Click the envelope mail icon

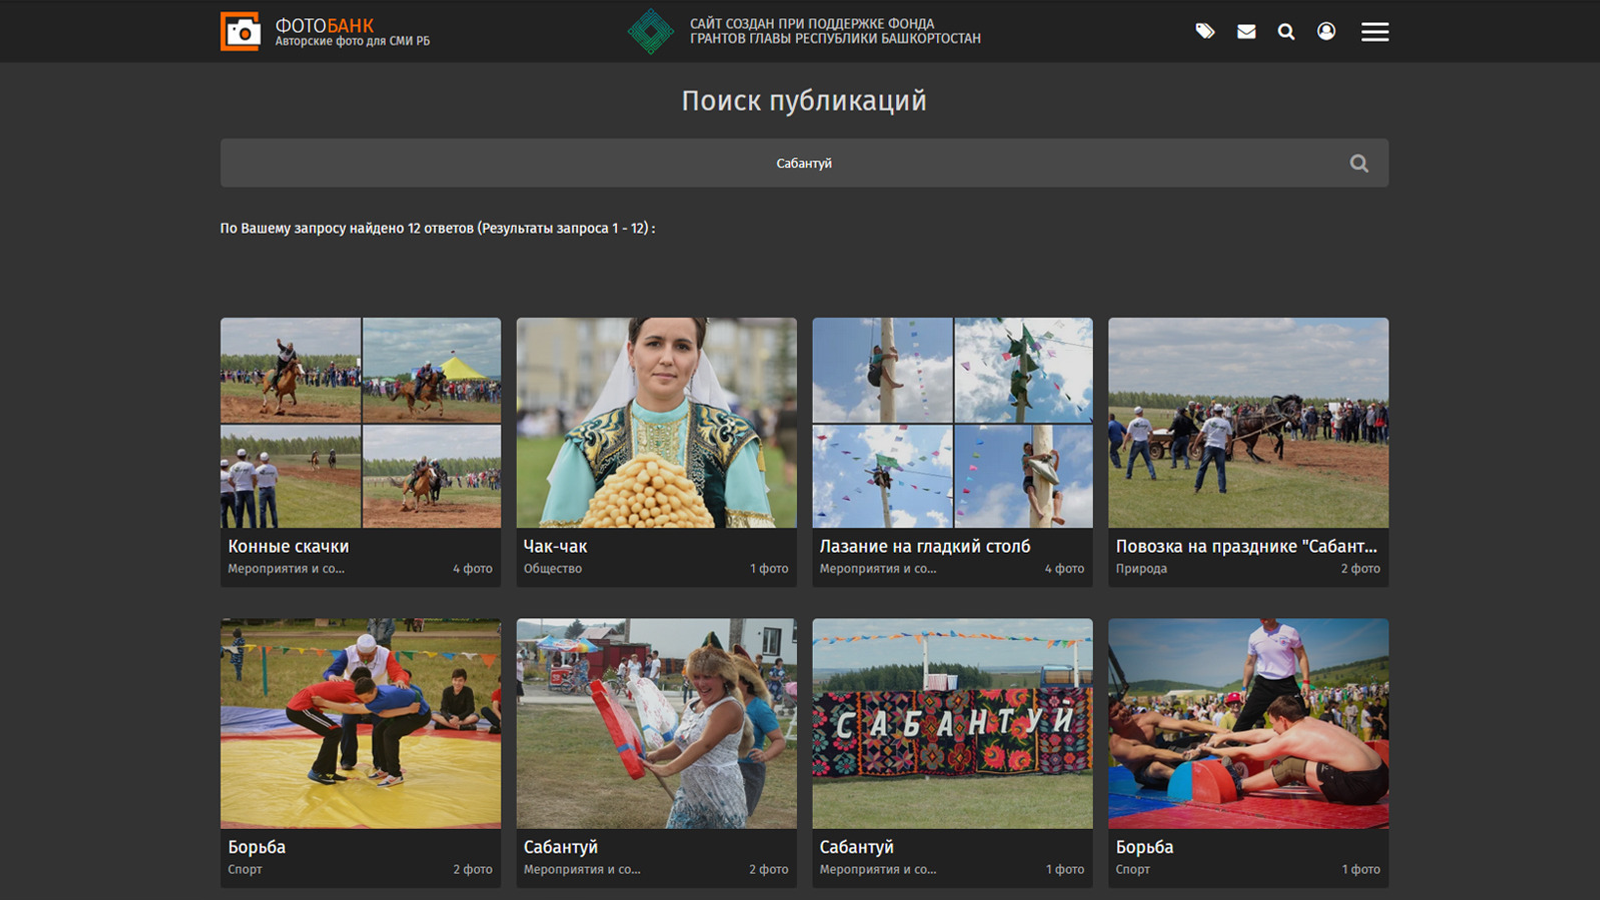click(1246, 32)
